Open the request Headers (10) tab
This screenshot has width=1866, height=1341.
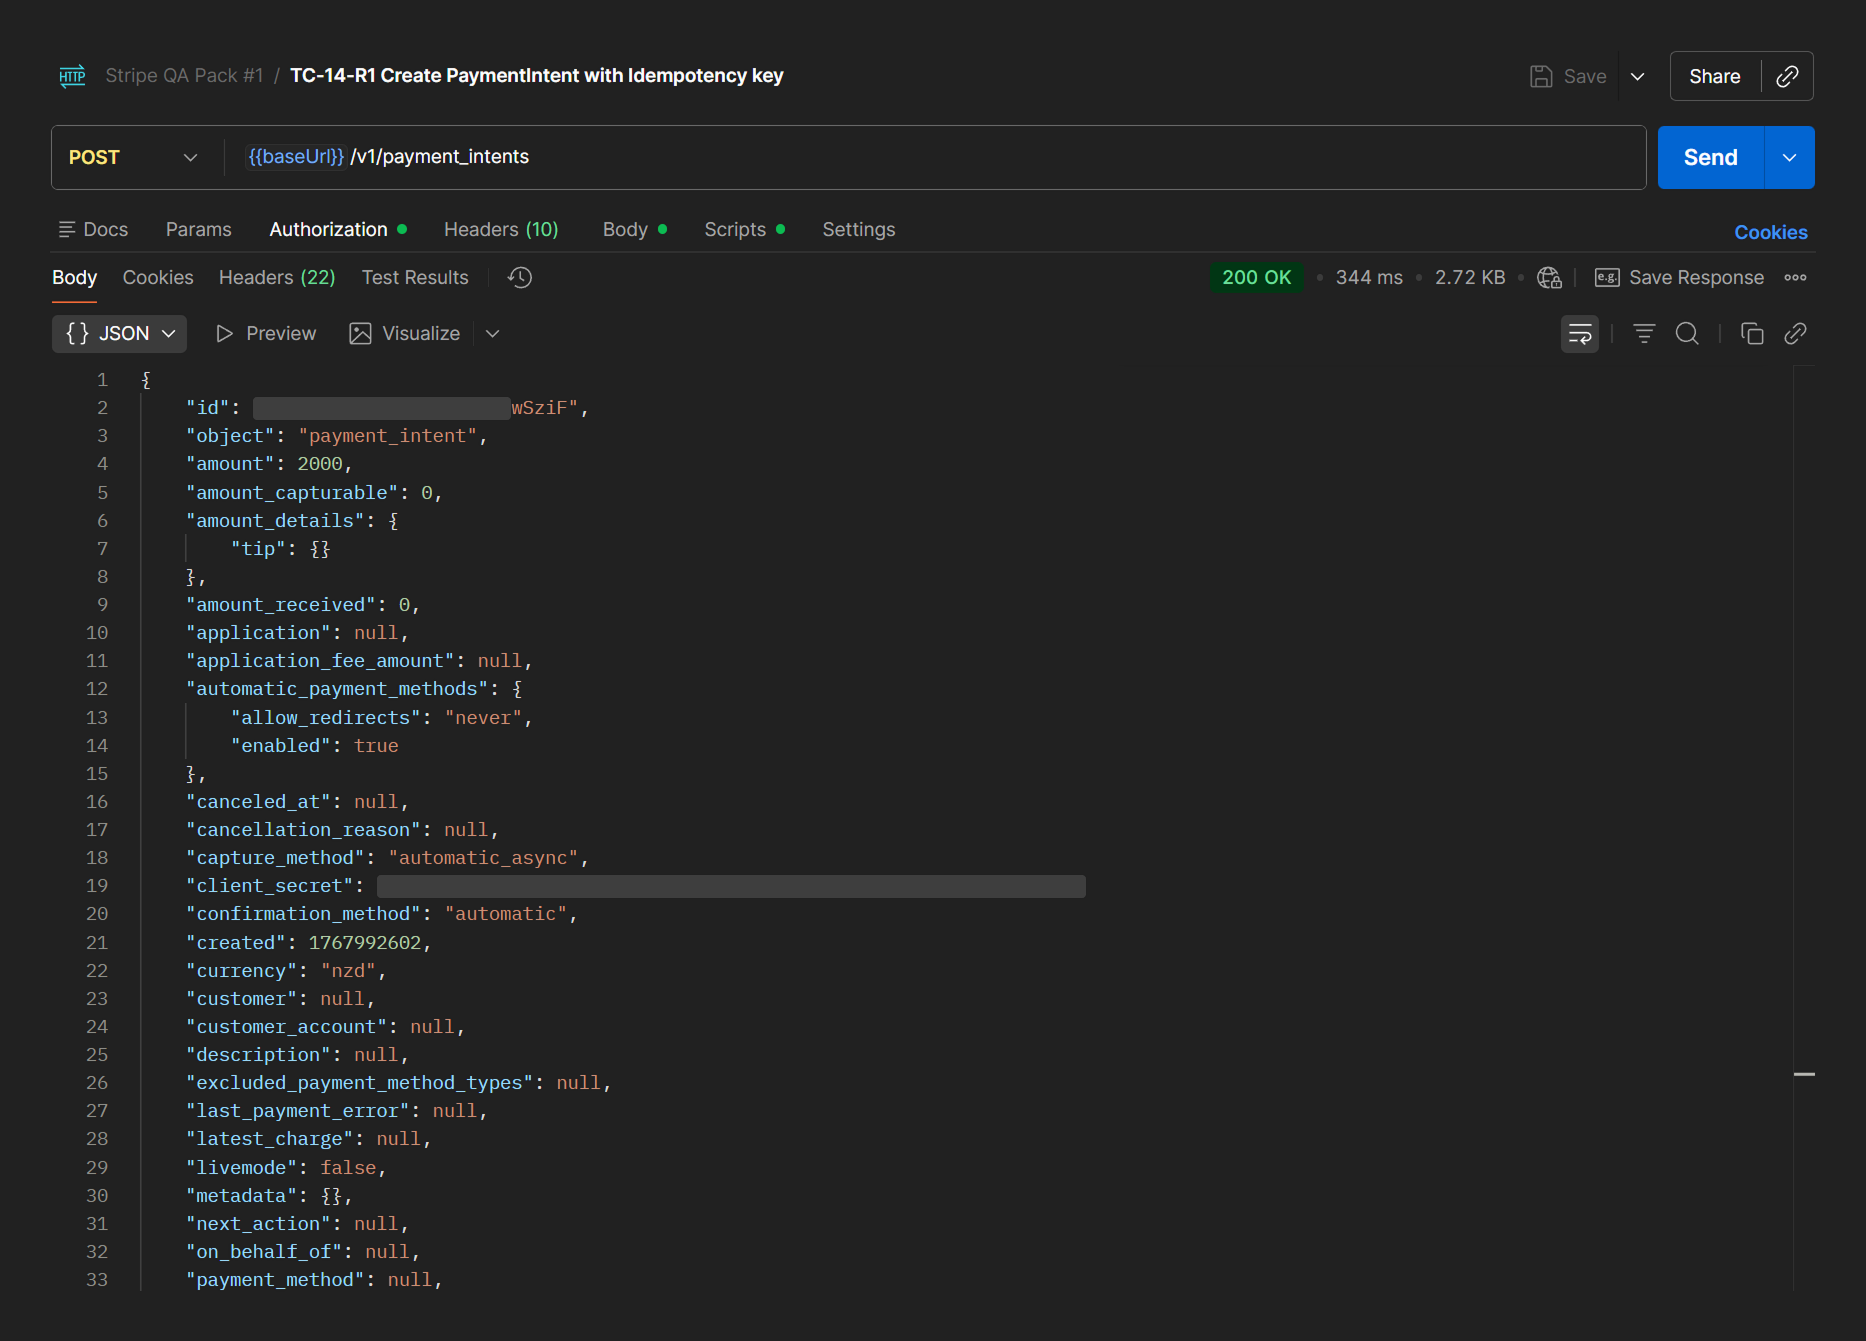point(501,229)
